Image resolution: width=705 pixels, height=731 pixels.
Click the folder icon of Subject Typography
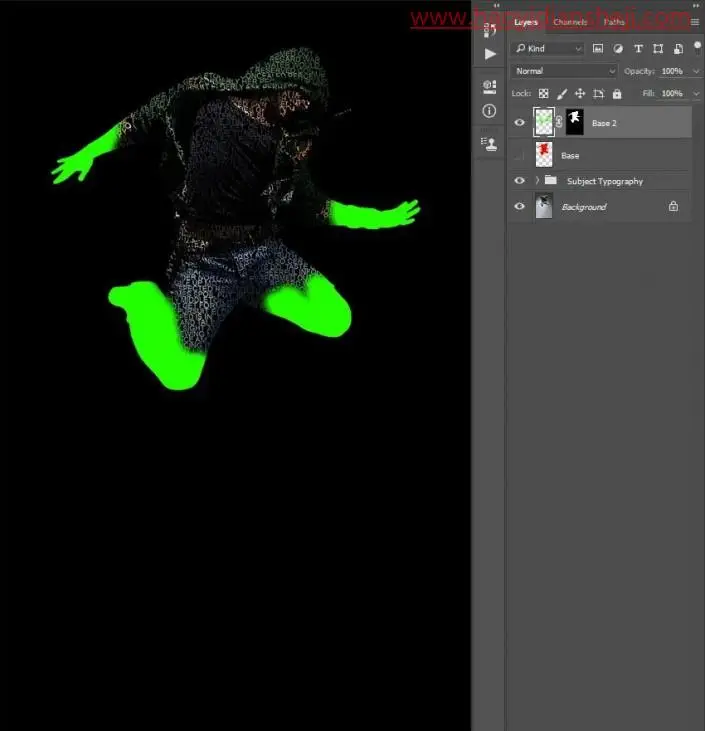(x=551, y=180)
